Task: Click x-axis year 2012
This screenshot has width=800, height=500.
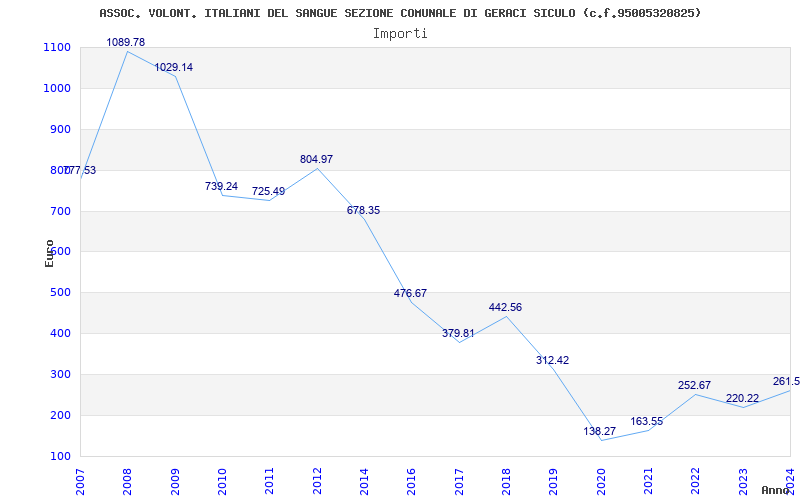Action: (x=317, y=481)
